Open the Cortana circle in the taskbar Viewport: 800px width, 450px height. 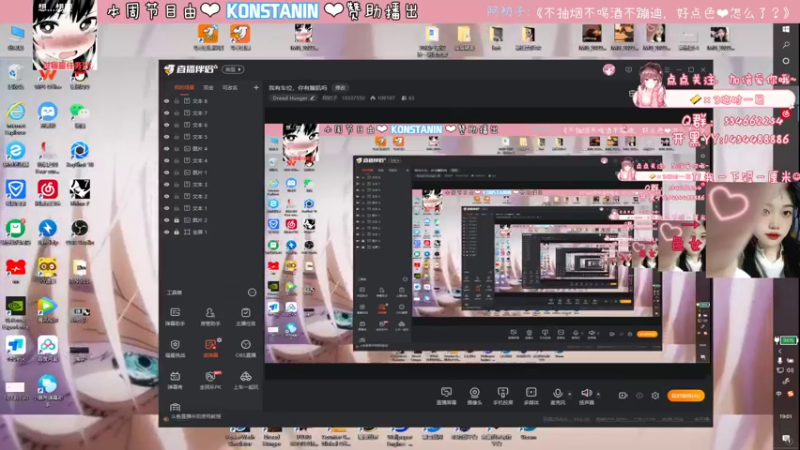(786, 61)
